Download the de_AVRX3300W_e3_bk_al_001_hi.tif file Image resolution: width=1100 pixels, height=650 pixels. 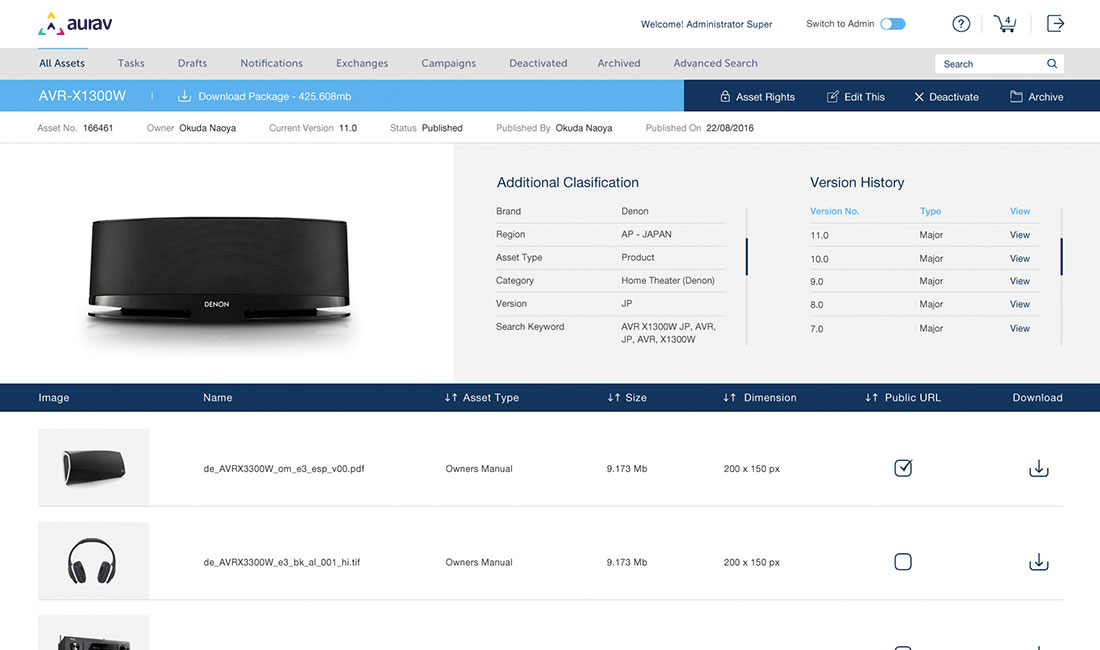pos(1038,562)
